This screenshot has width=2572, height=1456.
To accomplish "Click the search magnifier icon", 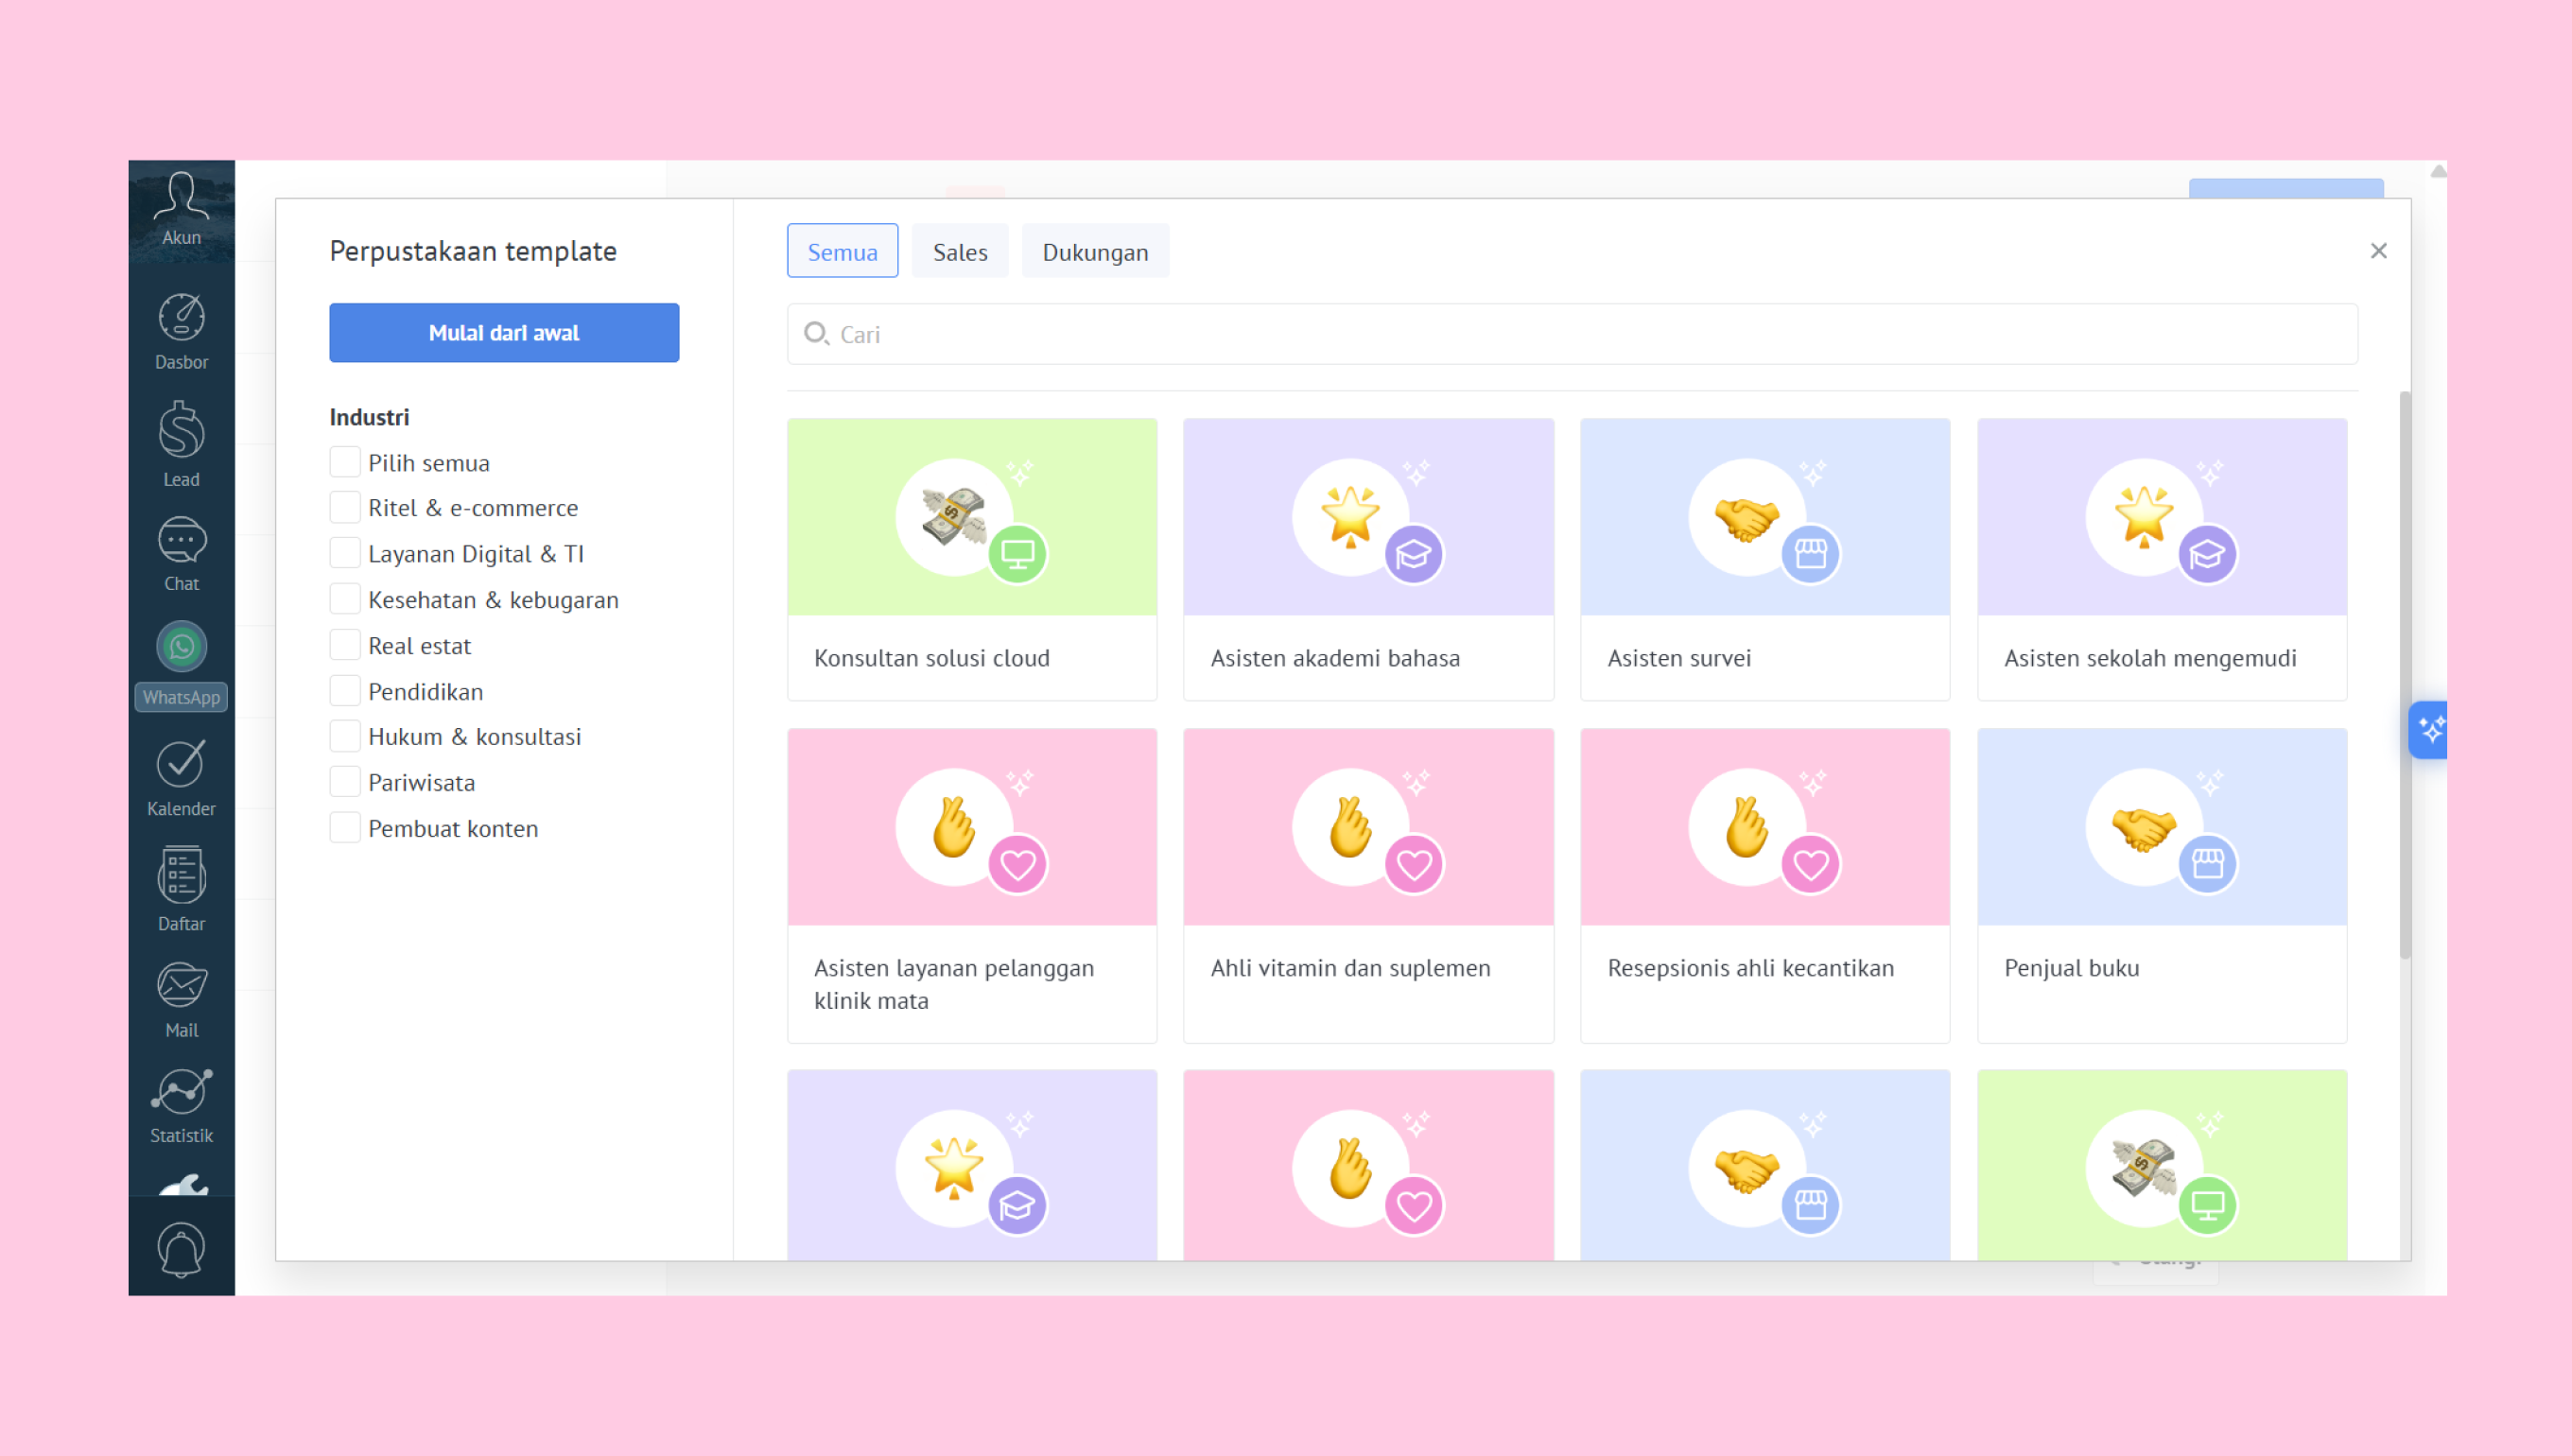I will (816, 334).
